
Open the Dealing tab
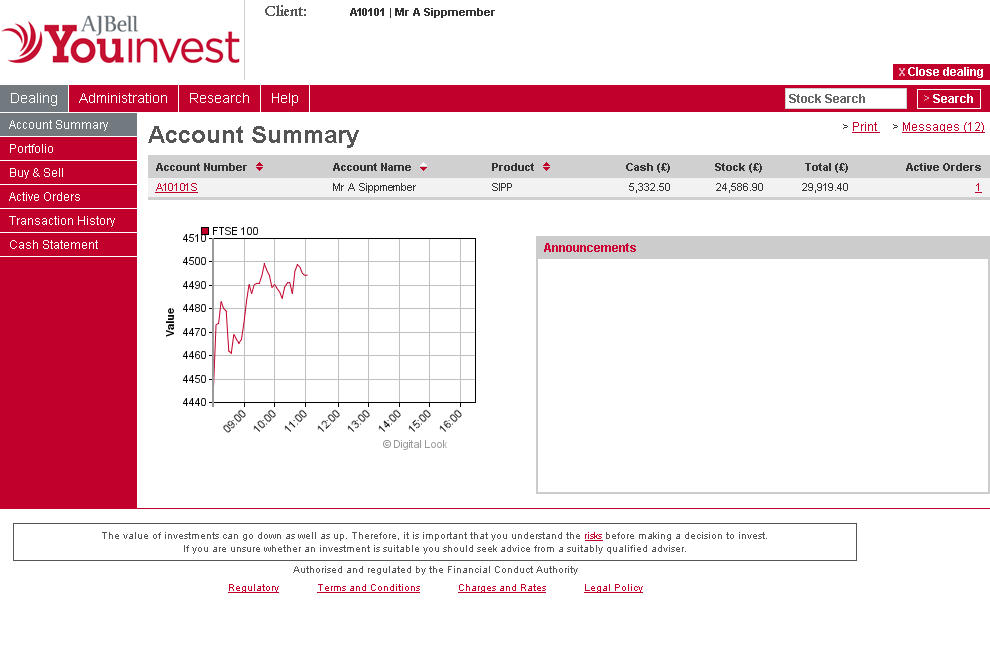coord(34,98)
